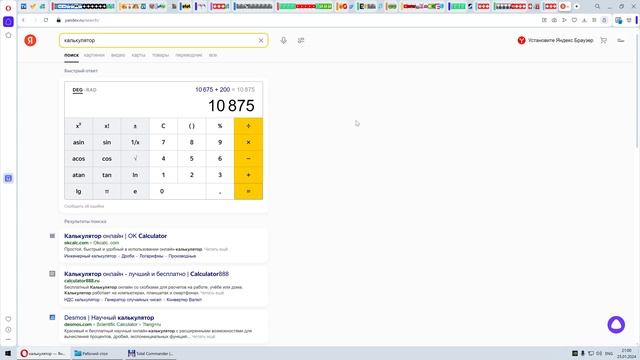The image size is (640, 360).
Task: Open the shopping cart icon
Action: click(603, 40)
